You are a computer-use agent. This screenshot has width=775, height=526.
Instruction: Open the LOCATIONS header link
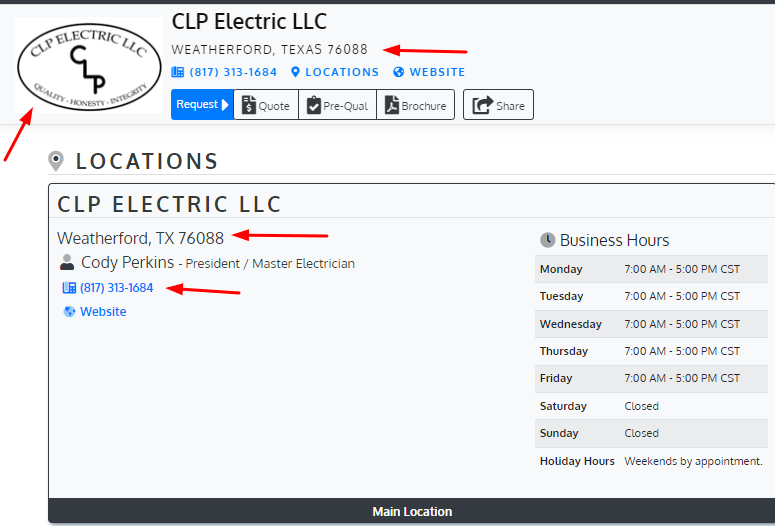tap(342, 72)
